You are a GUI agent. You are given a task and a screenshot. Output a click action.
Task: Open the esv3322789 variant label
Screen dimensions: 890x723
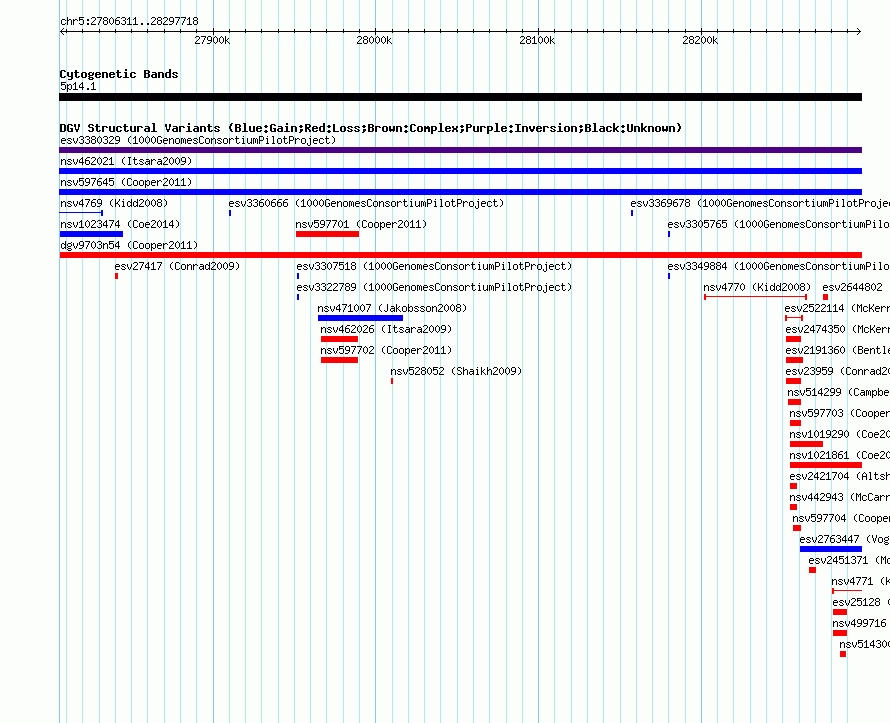[434, 287]
